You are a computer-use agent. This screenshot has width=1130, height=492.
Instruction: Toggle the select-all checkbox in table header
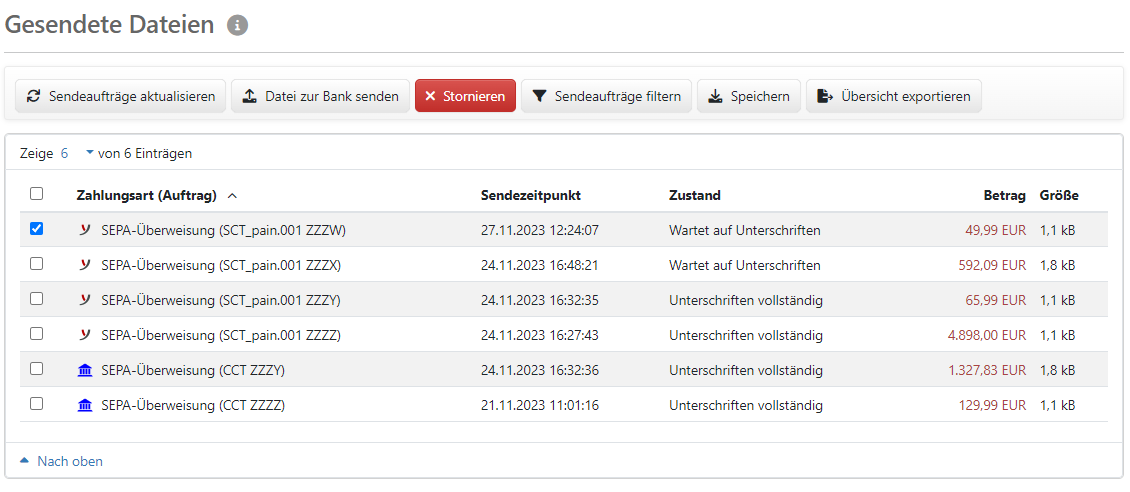(36, 194)
